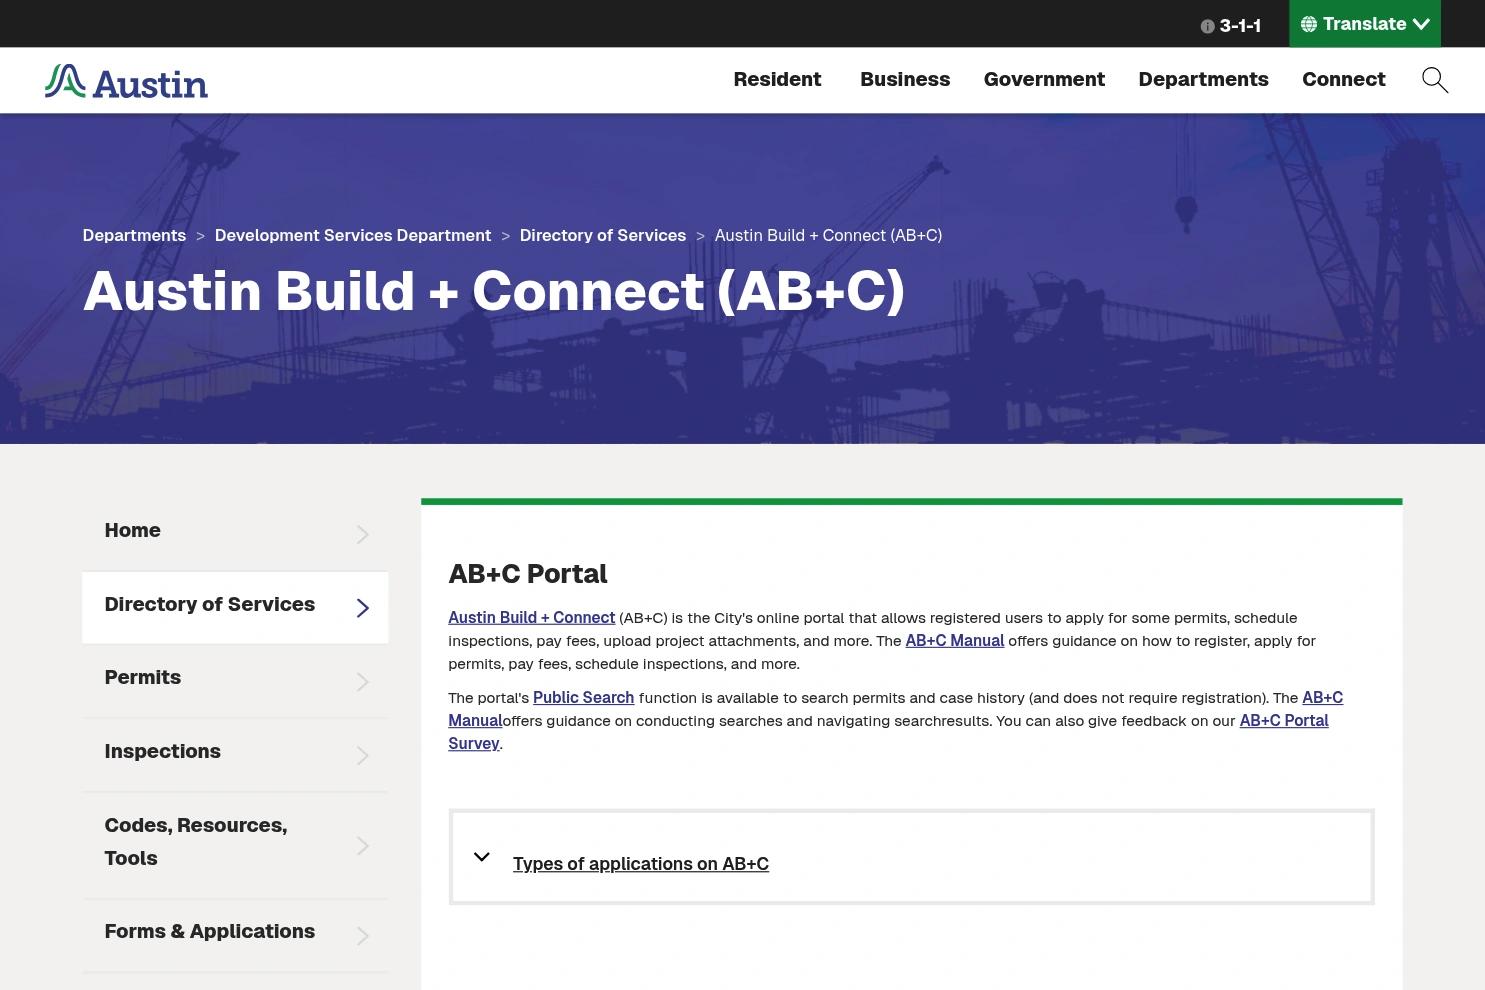This screenshot has height=990, width=1485.
Task: Open the Departments menu
Action: coord(1203,79)
